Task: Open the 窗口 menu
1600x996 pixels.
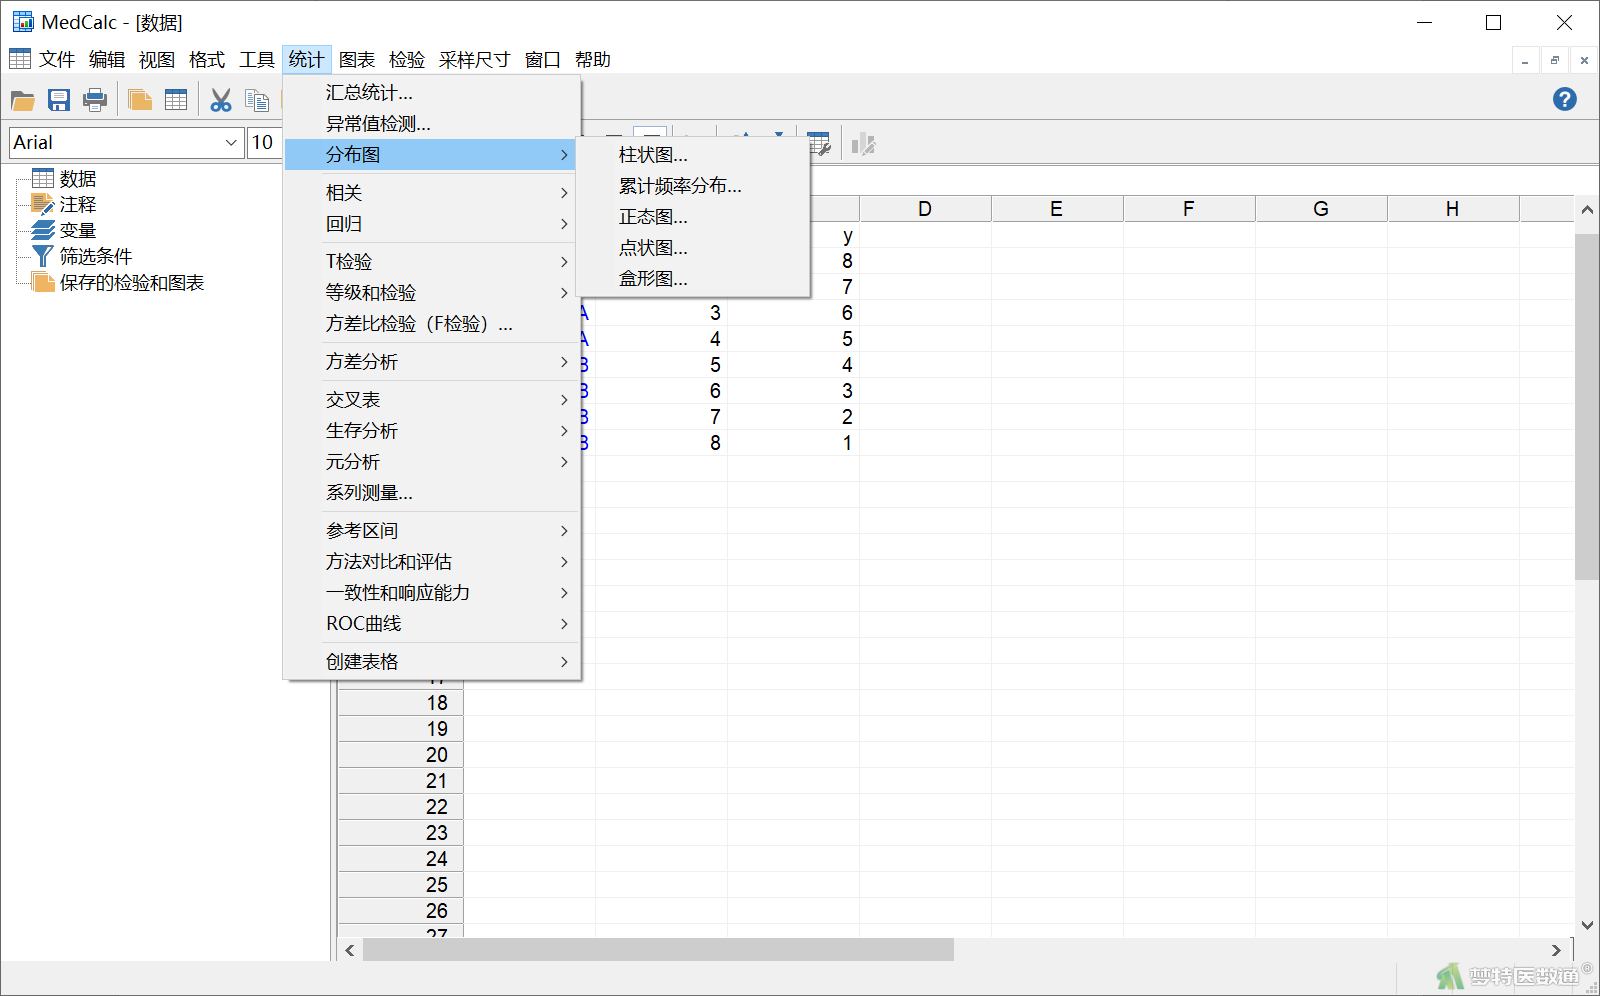Action: tap(543, 60)
